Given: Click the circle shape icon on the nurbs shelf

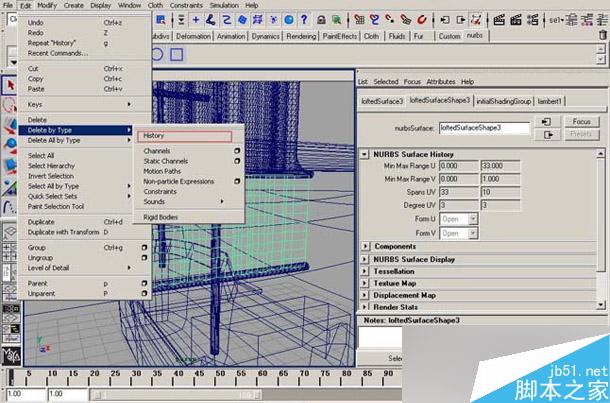Looking at the screenshot, I should click(158, 54).
